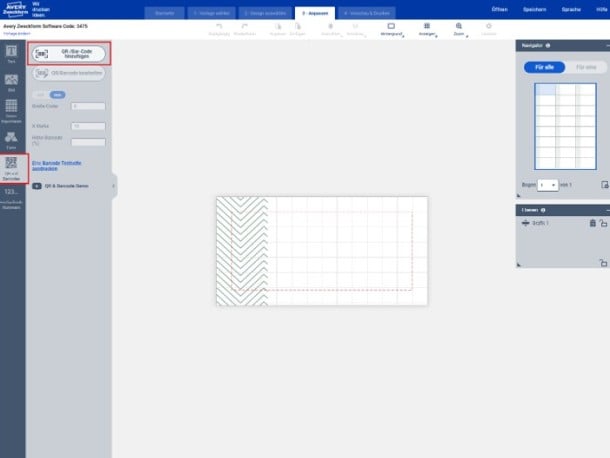Click the resize corner of Navigator panel
610x458 pixels.
coord(519,195)
